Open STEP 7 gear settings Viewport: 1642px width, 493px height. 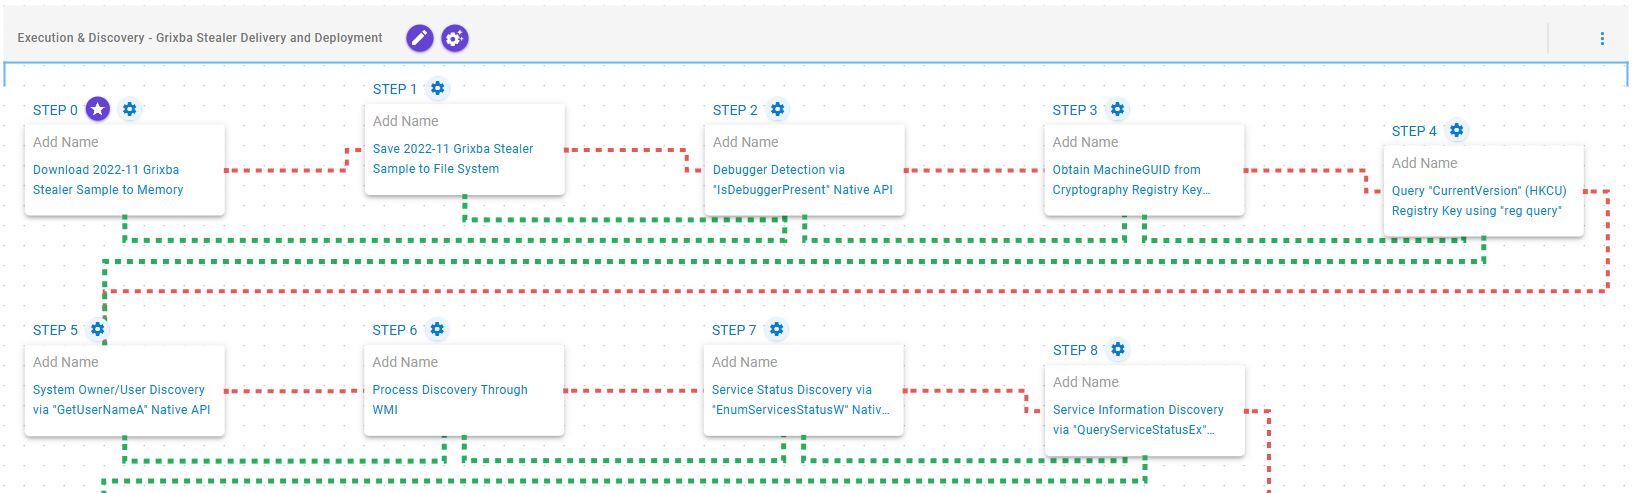pyautogui.click(x=776, y=329)
